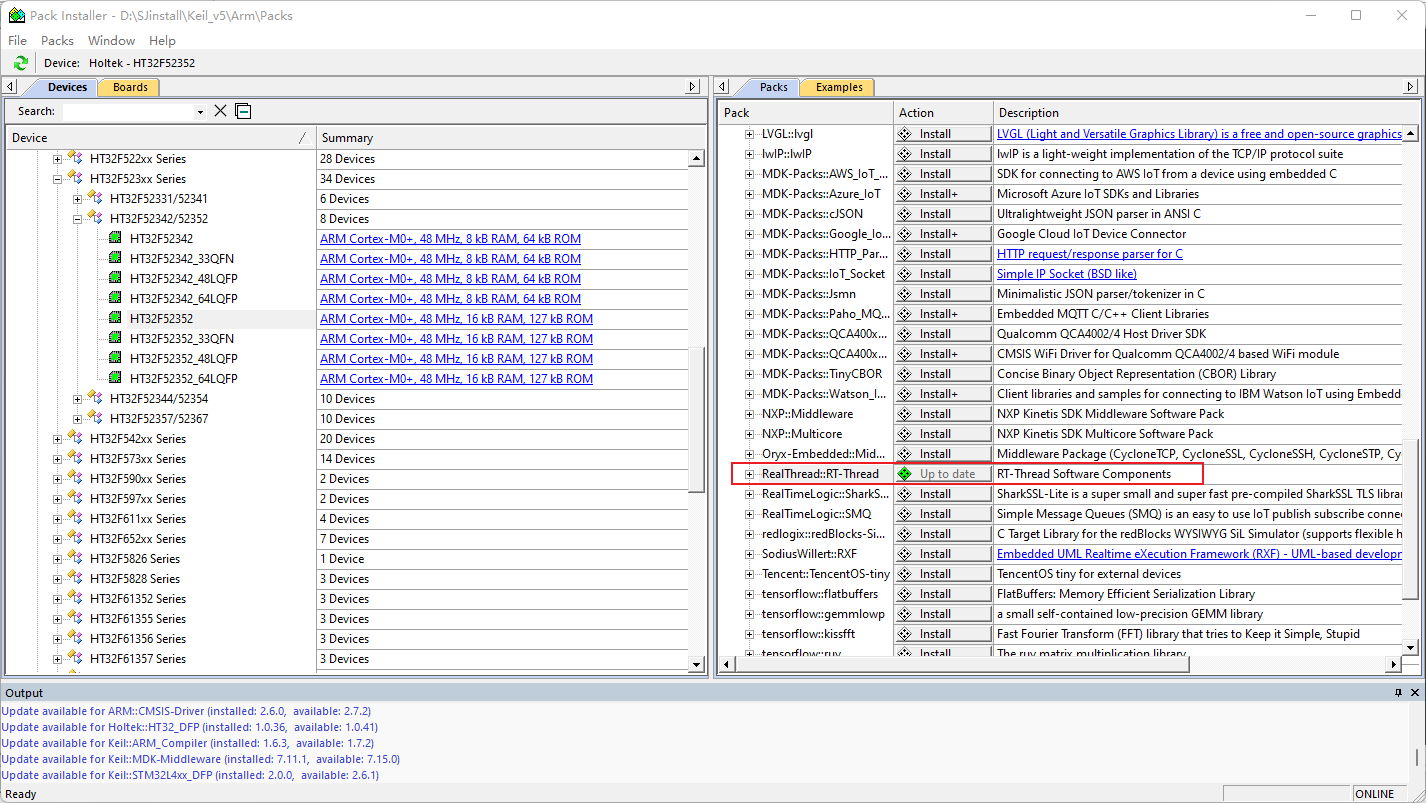Viewport: 1426px width, 803px height.
Task: Click the Pack Installer title bar icon
Action: pyautogui.click(x=17, y=15)
